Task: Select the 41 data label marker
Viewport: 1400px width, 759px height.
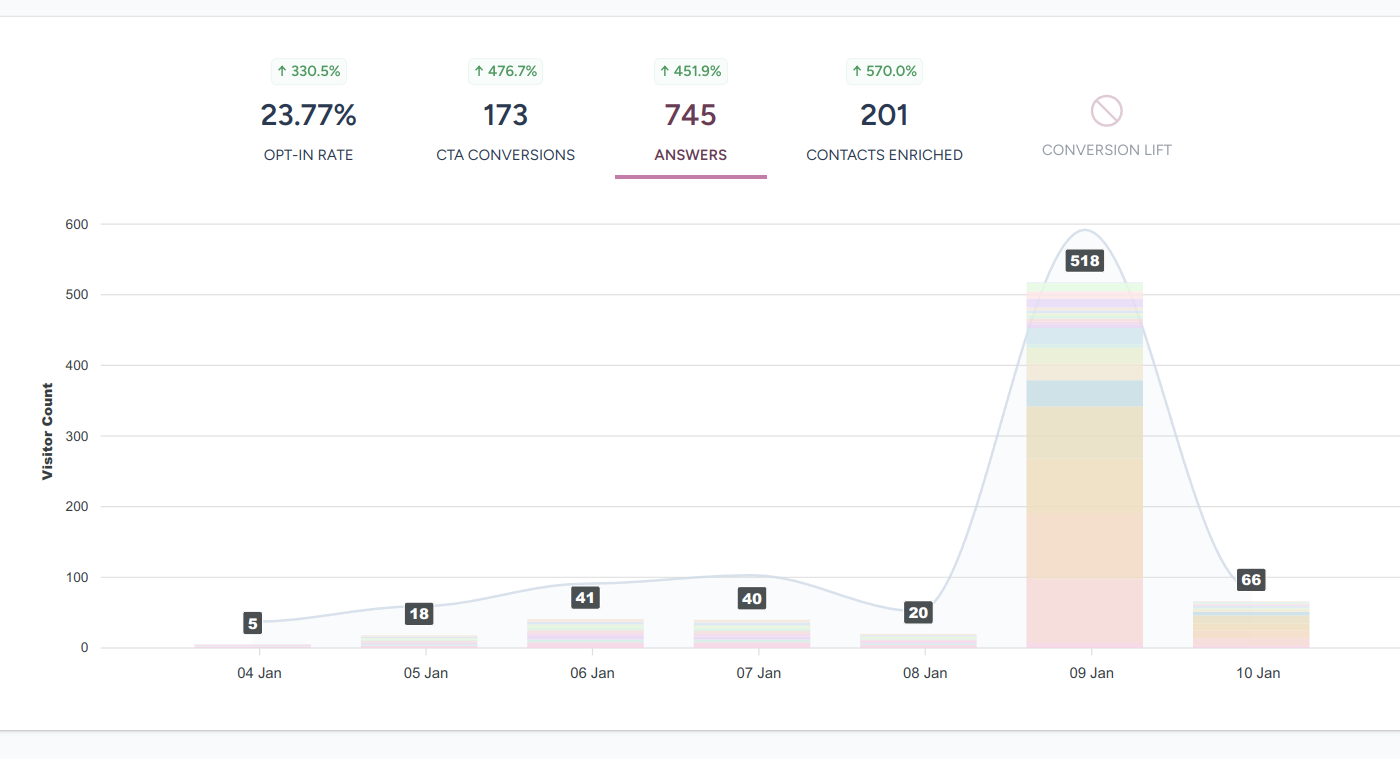Action: (585, 598)
